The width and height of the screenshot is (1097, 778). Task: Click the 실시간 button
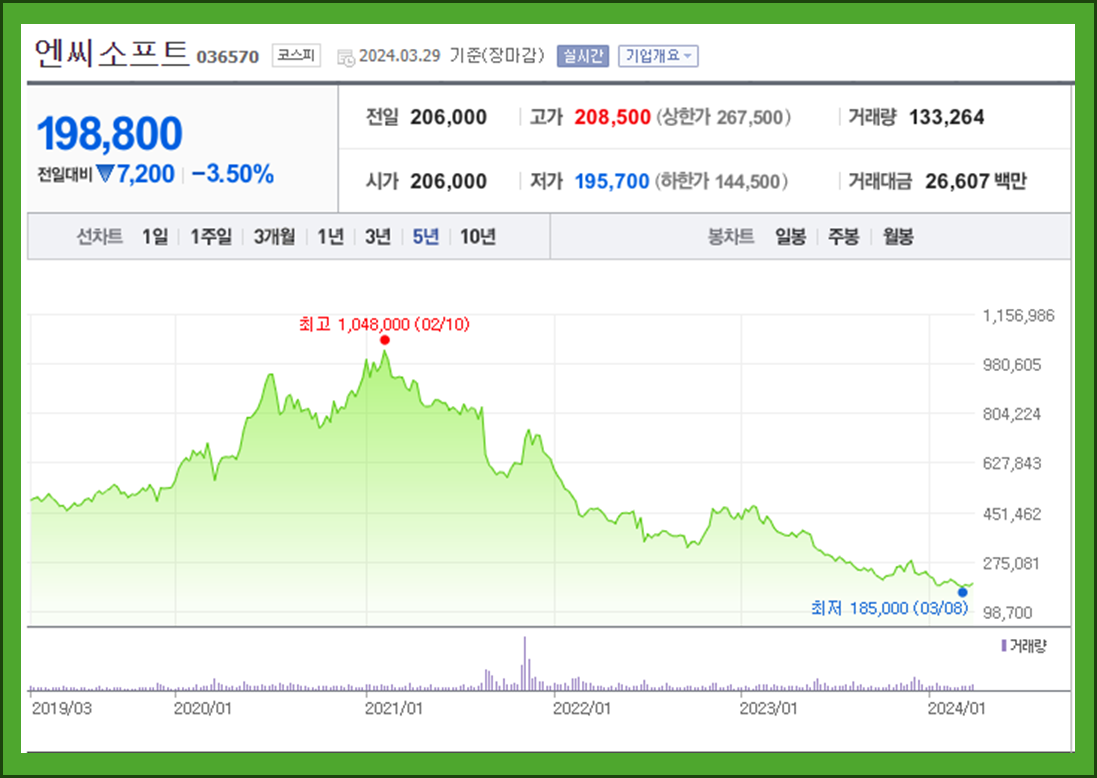[x=583, y=56]
